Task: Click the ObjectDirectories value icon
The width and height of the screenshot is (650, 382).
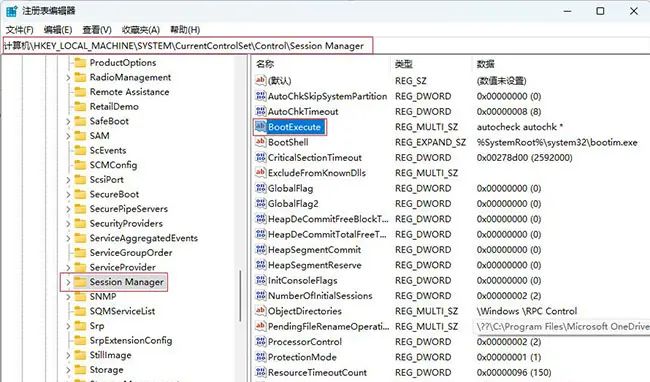Action: (260, 311)
